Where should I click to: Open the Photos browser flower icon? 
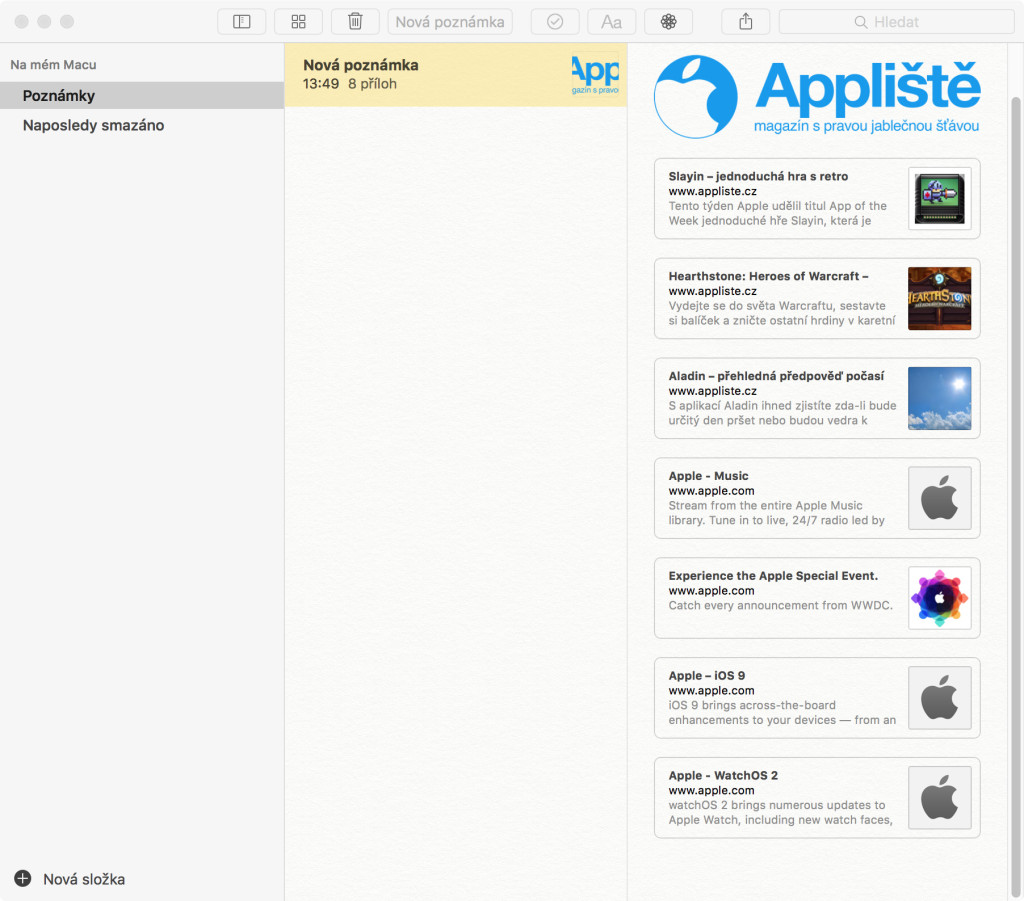(x=668, y=22)
